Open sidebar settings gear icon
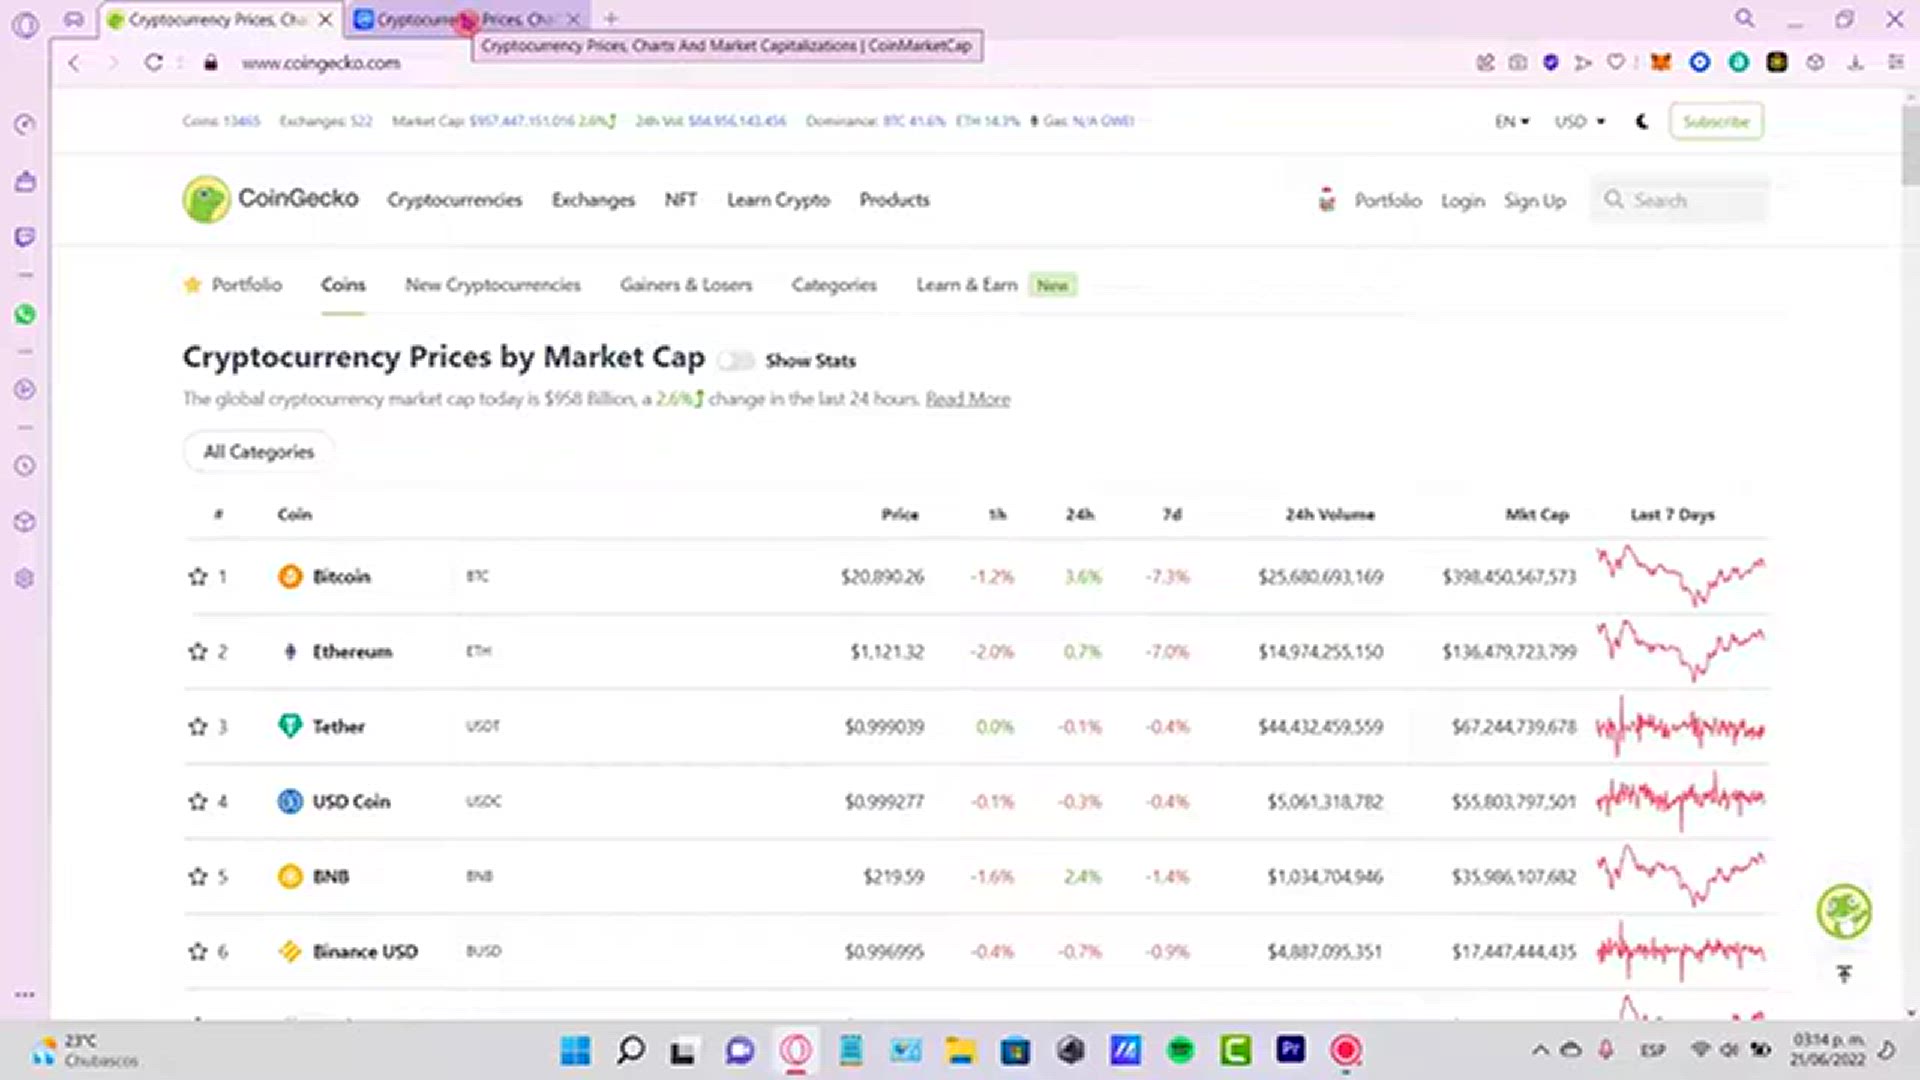 [x=25, y=579]
